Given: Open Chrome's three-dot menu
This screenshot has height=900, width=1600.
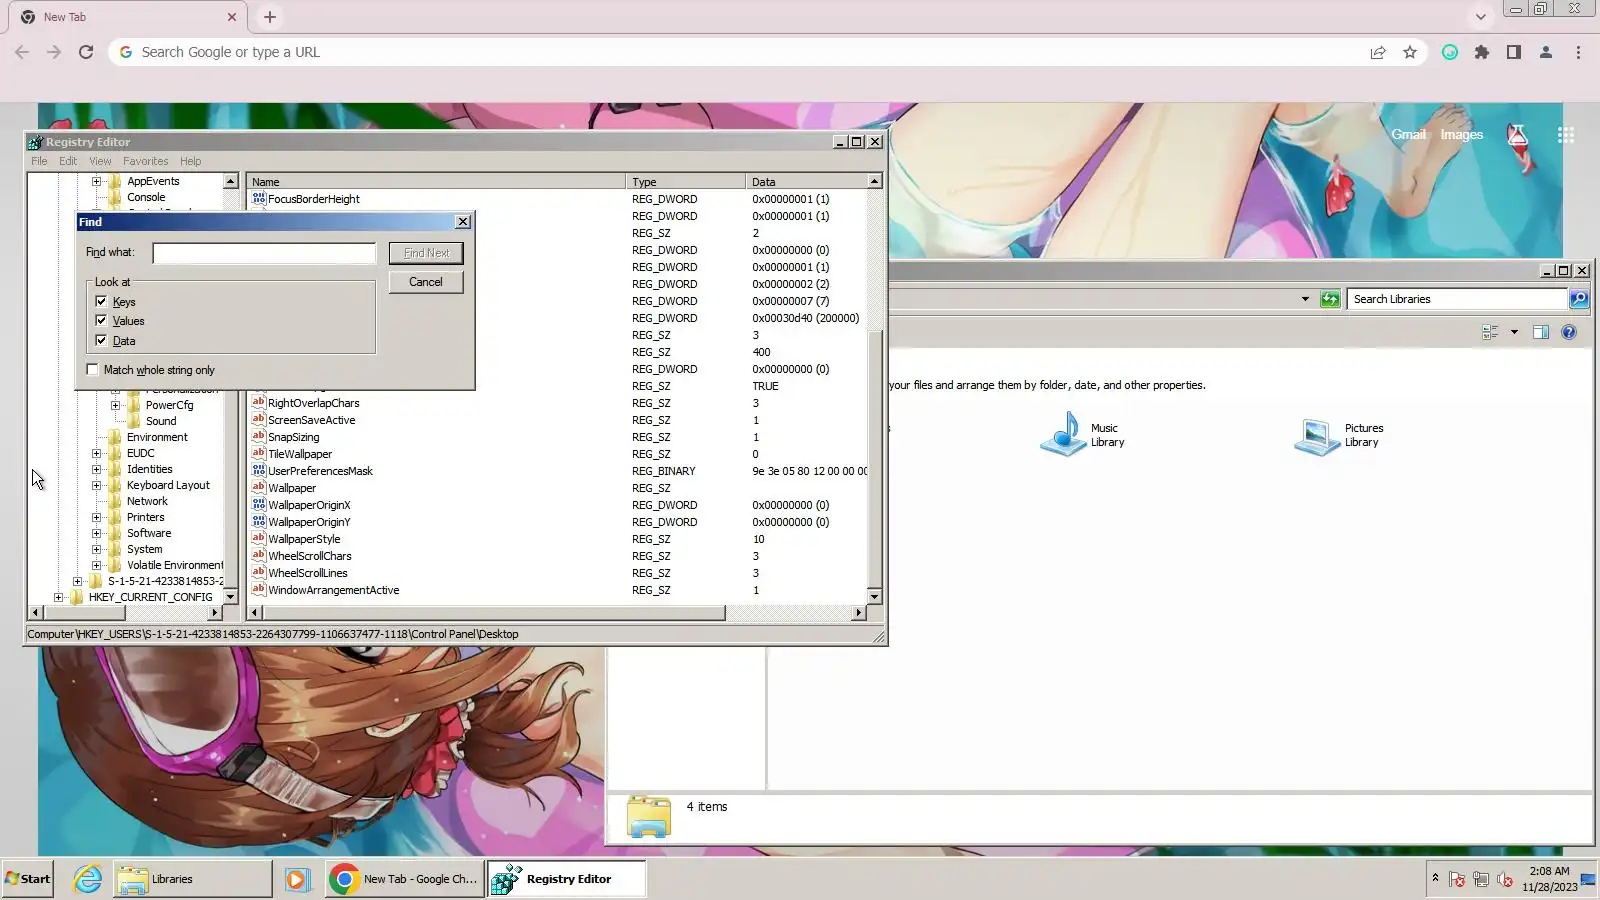Looking at the screenshot, I should (1578, 52).
